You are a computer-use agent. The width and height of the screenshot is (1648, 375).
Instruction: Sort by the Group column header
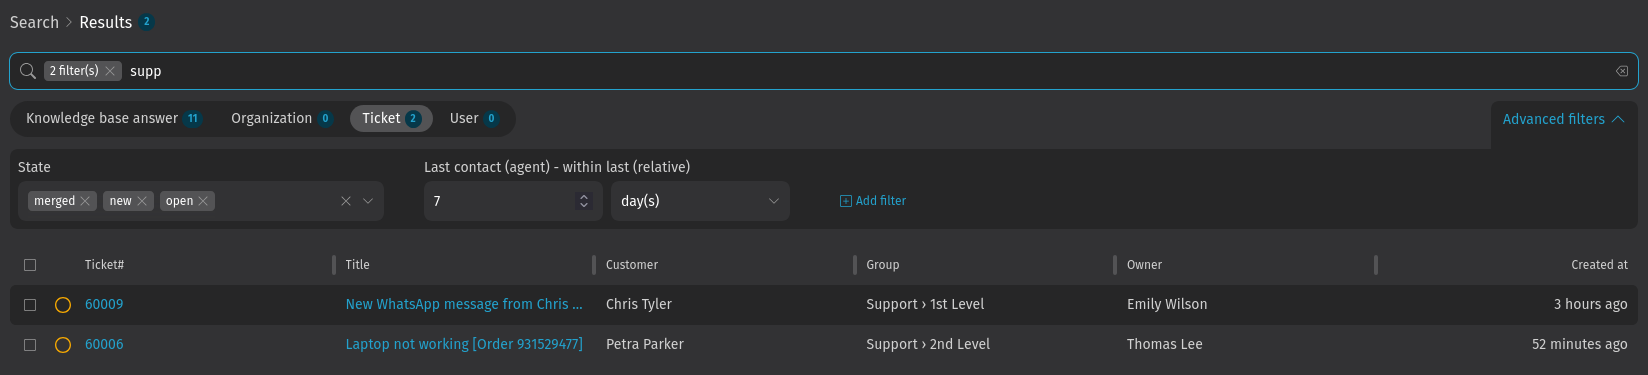(883, 265)
